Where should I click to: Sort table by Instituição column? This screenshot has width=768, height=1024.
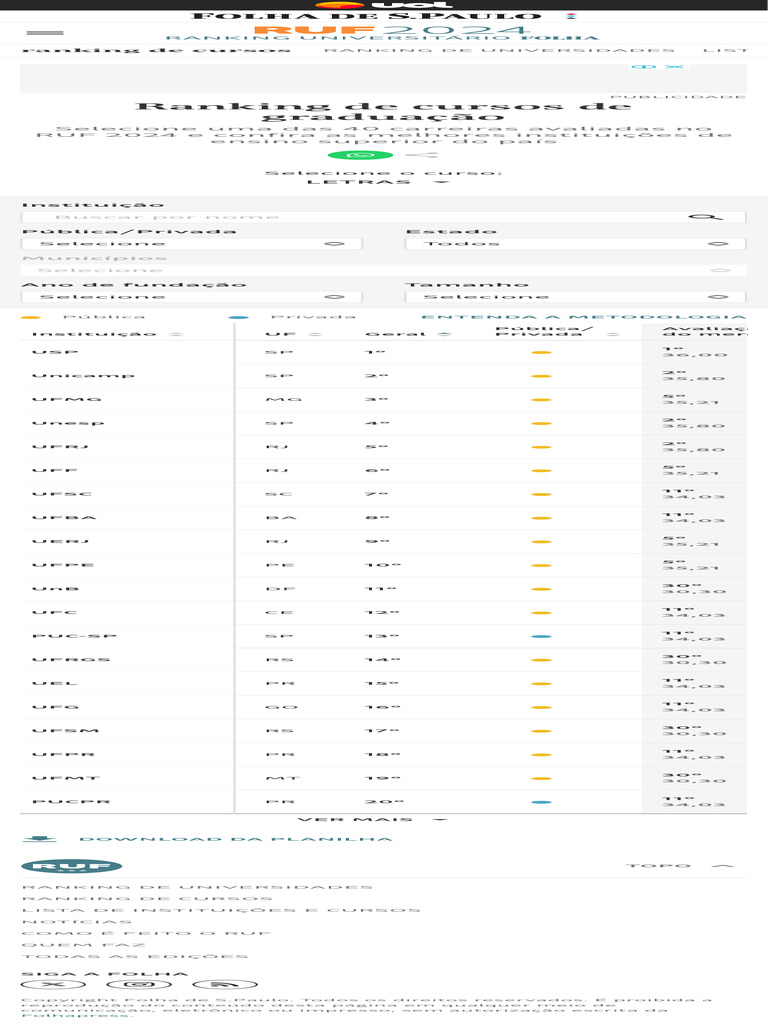[108, 334]
